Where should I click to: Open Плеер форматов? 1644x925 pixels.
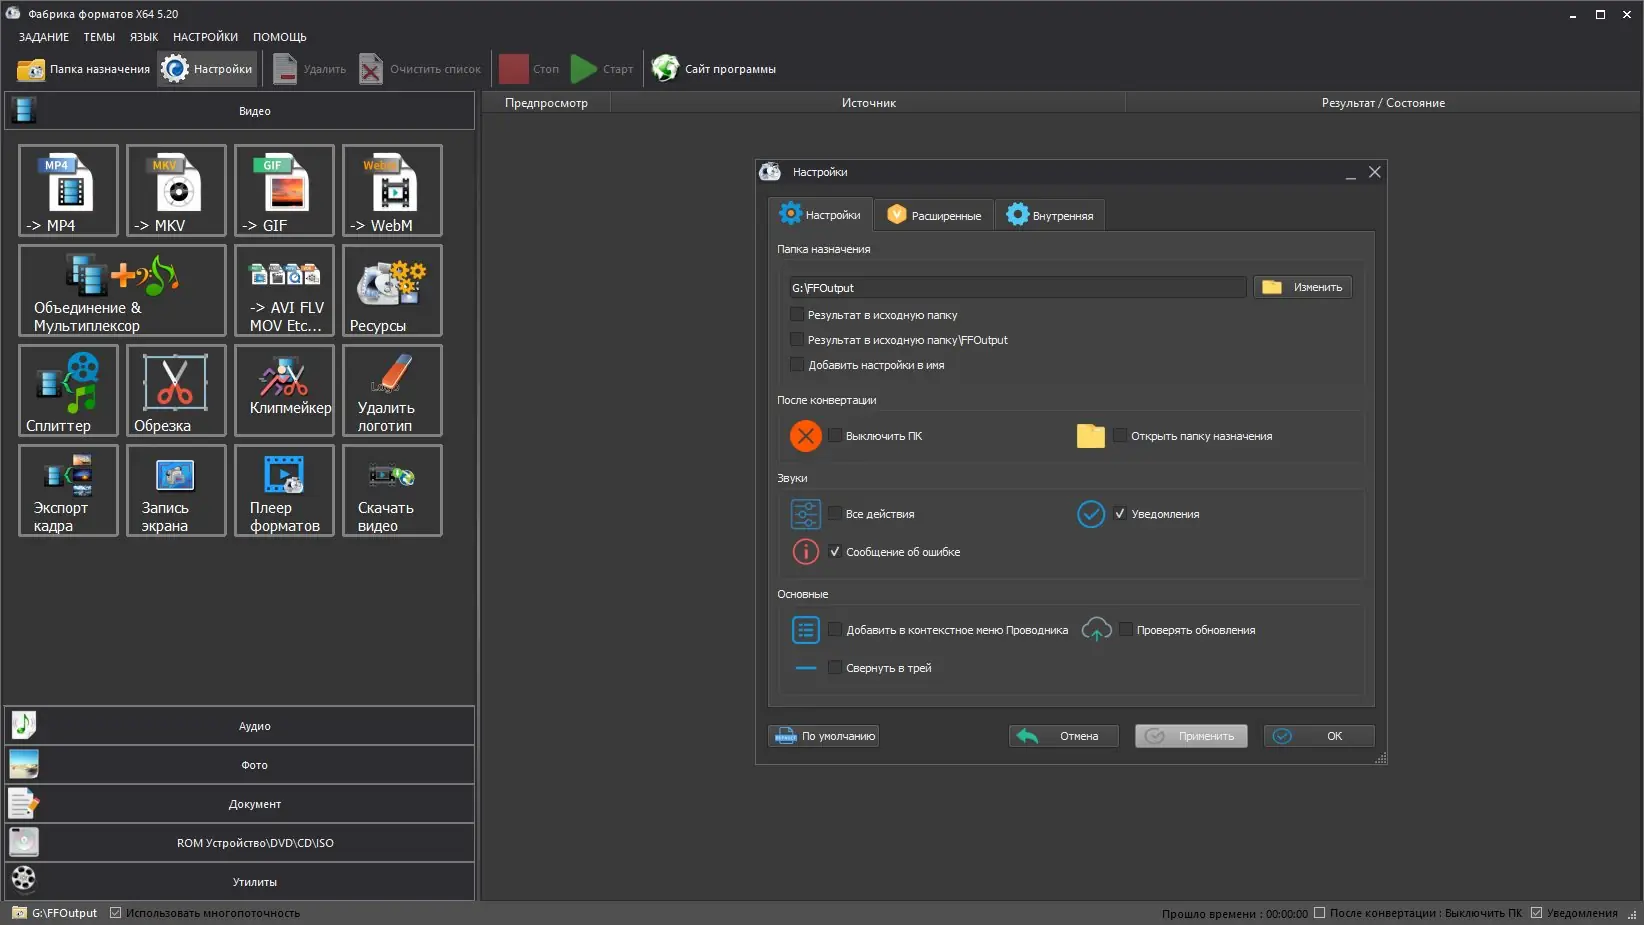click(x=284, y=490)
